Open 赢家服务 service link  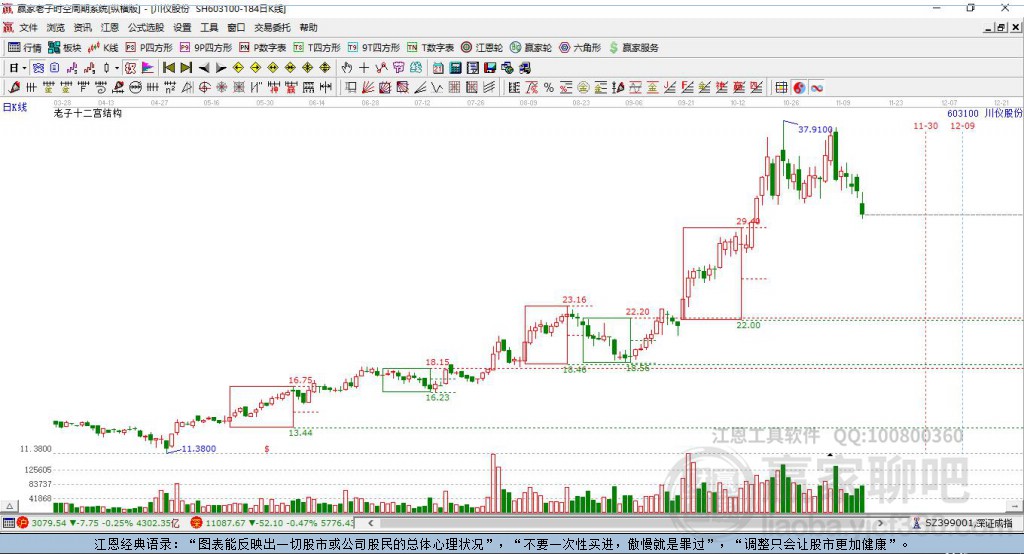(x=633, y=48)
